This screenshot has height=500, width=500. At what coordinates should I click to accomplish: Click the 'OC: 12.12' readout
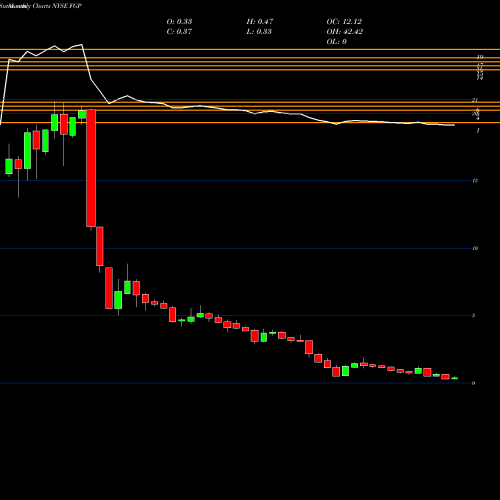[344, 21]
